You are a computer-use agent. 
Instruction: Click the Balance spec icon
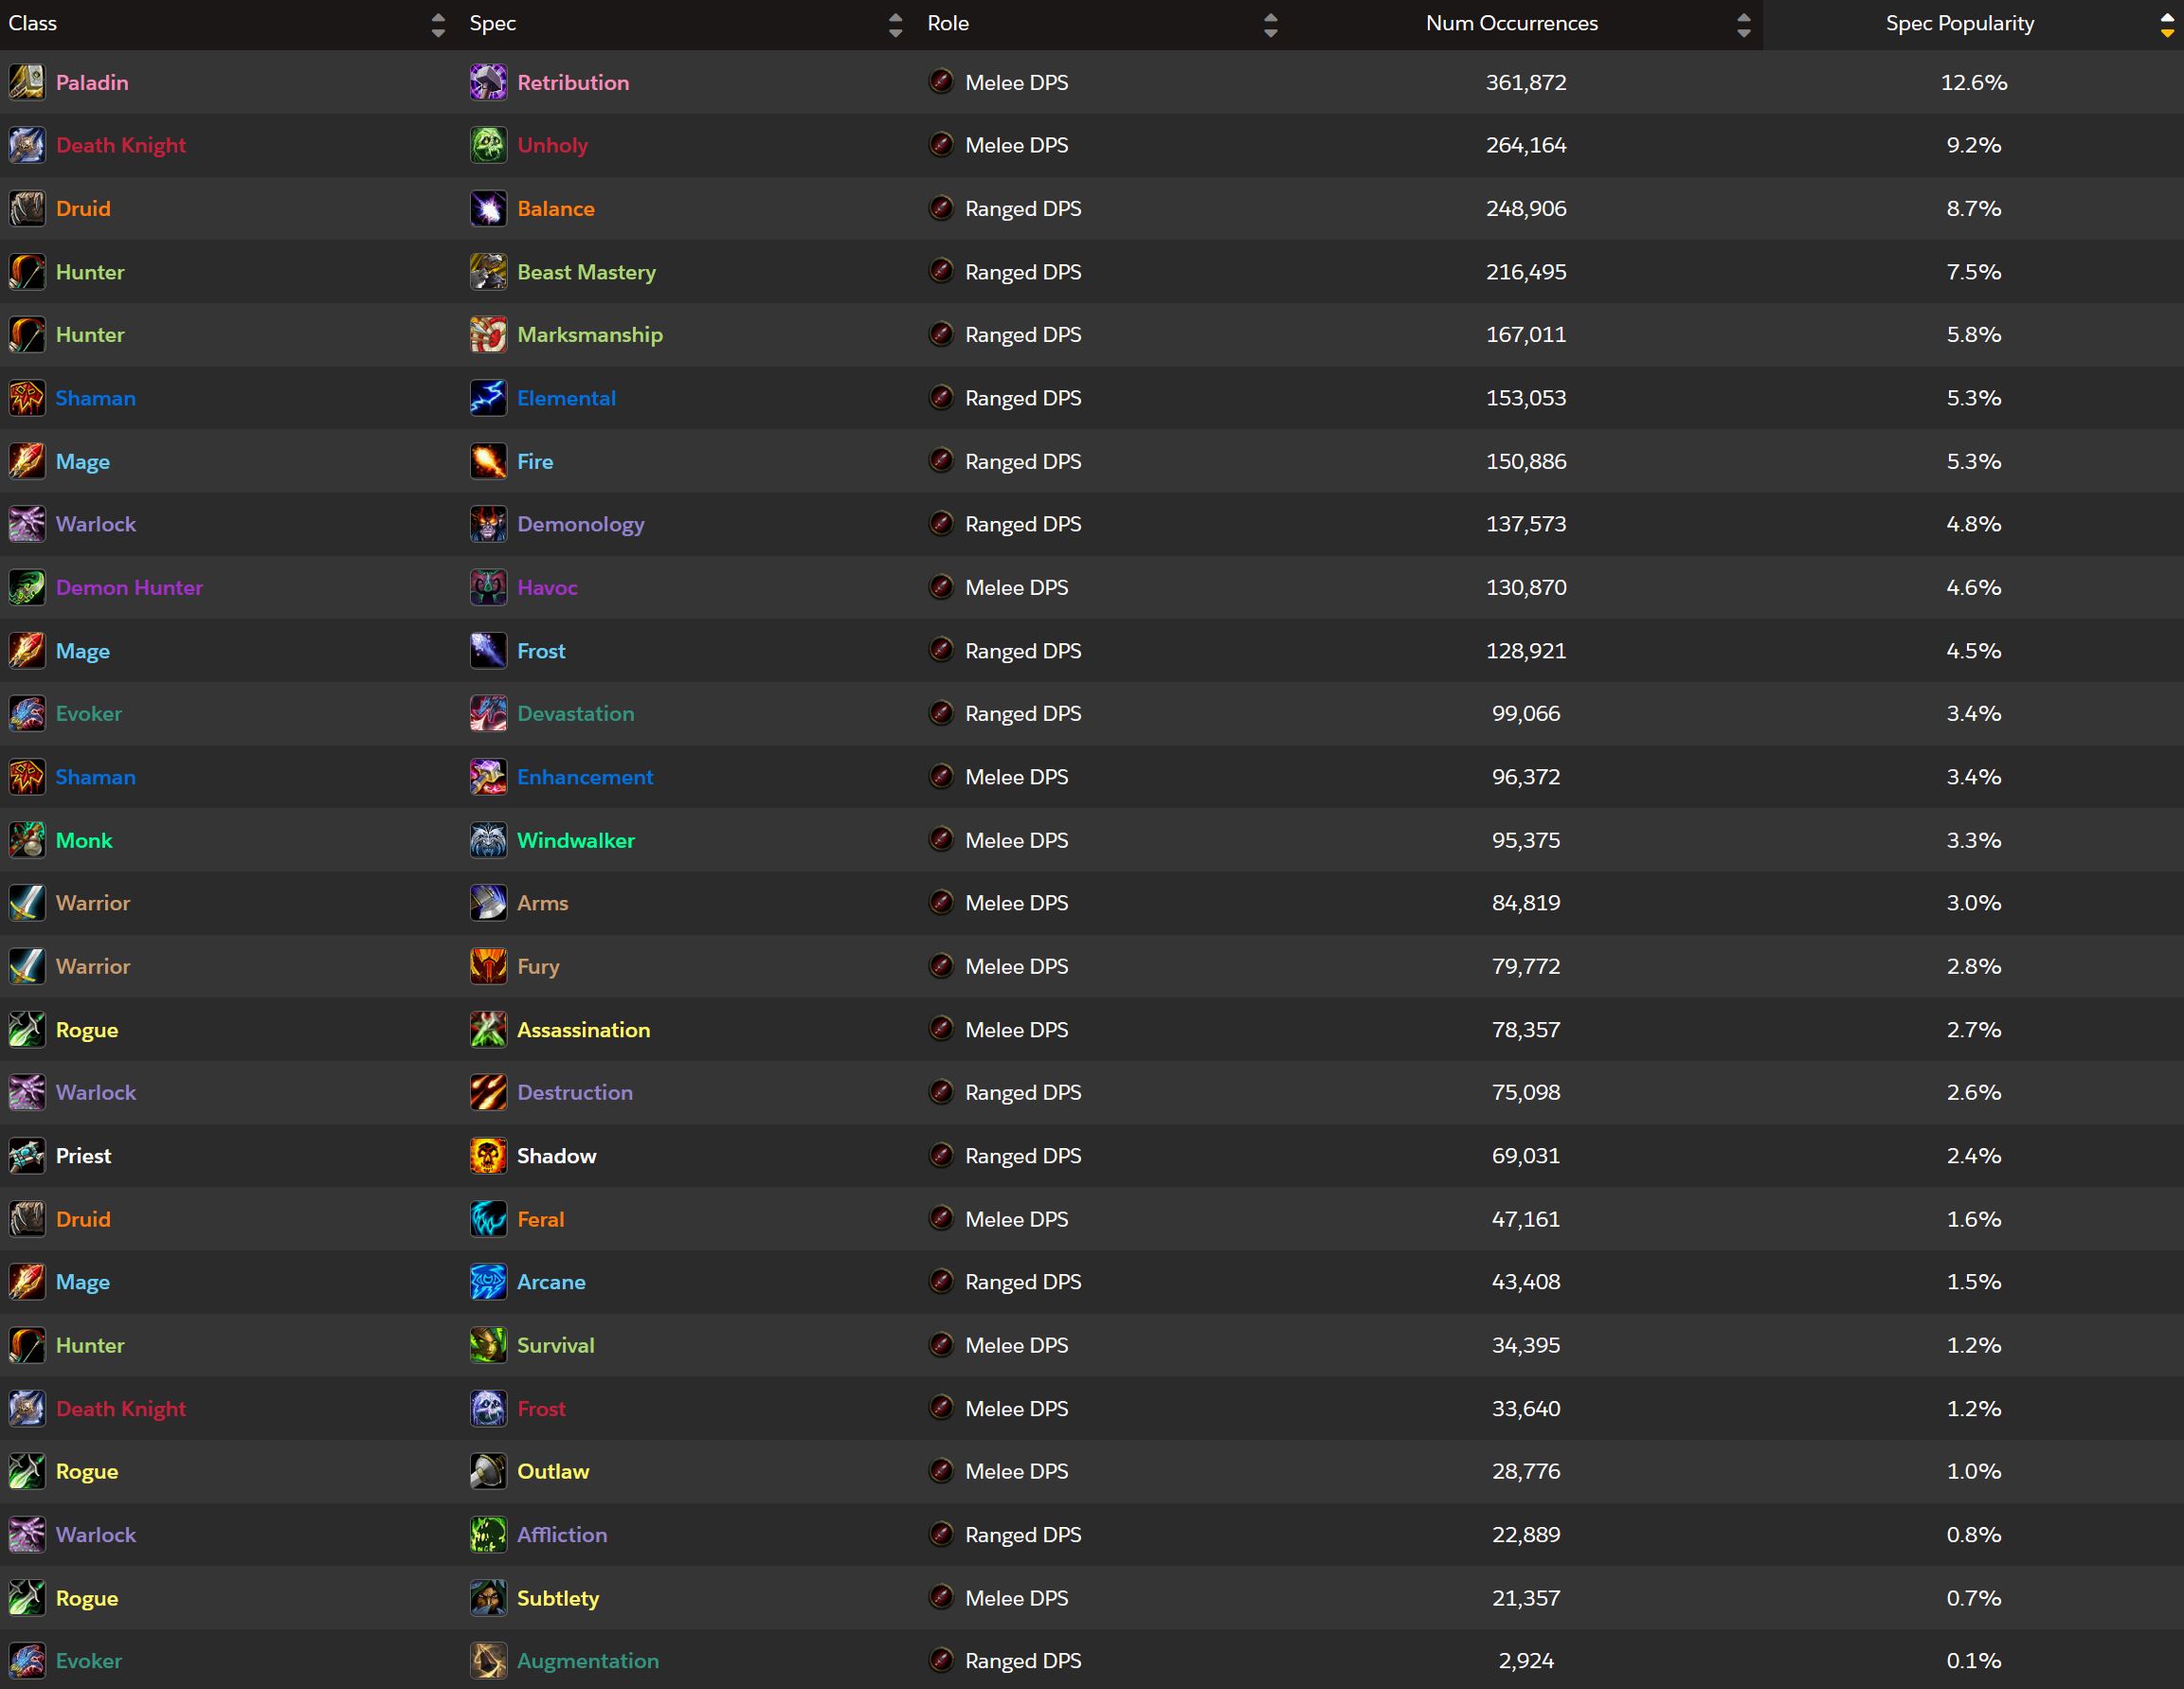488,208
